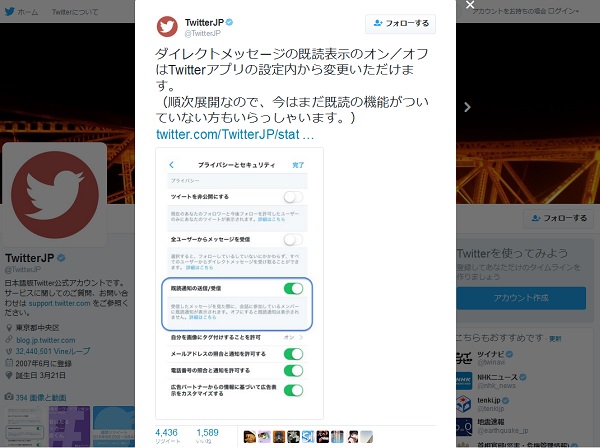Image resolution: width=600 pixels, height=448 pixels.
Task: Click the embedded privacy settings image
Action: 239,283
